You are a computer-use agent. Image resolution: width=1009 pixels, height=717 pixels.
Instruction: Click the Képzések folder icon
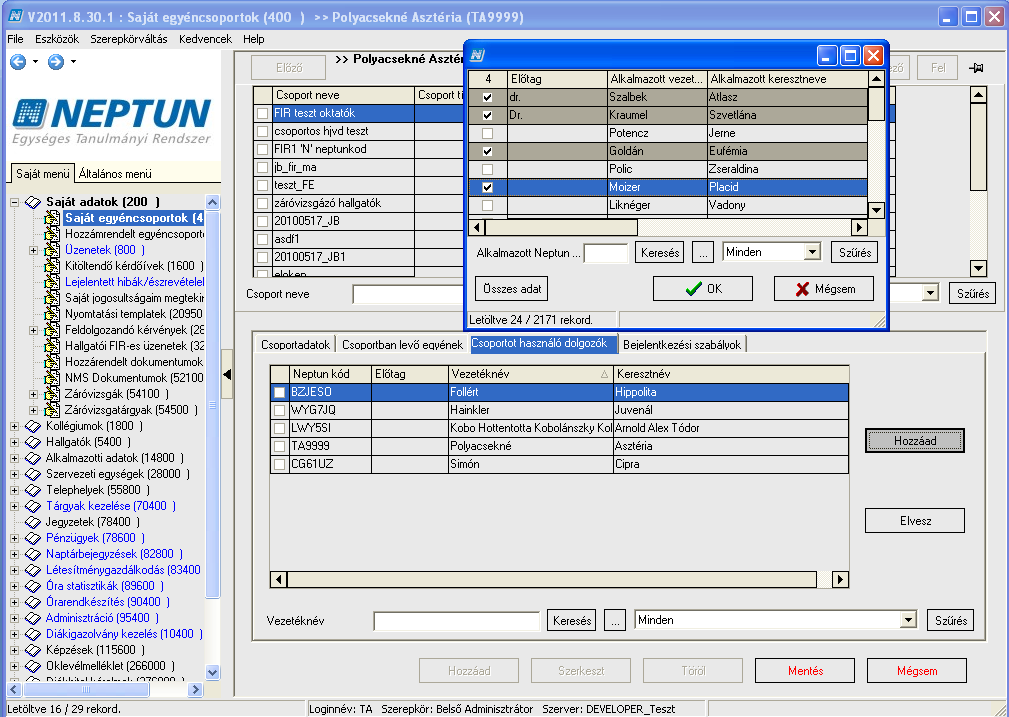pyautogui.click(x=33, y=650)
